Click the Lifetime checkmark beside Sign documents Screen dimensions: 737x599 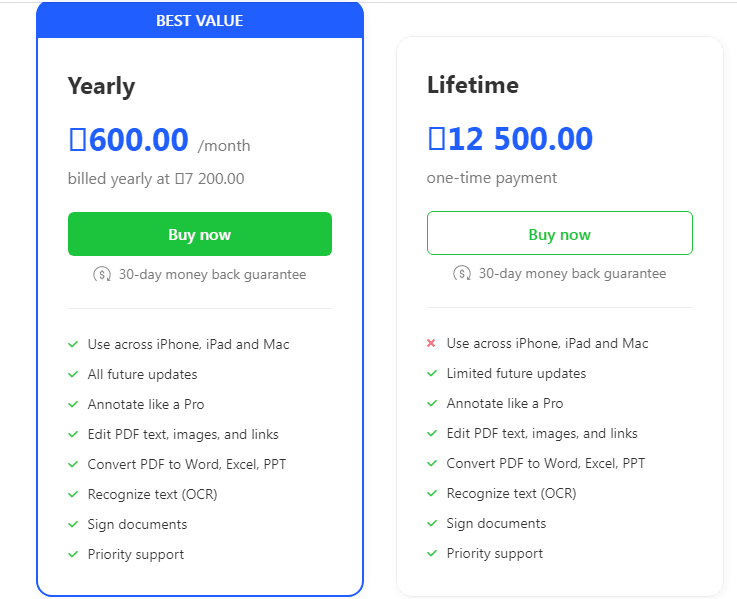[432, 523]
